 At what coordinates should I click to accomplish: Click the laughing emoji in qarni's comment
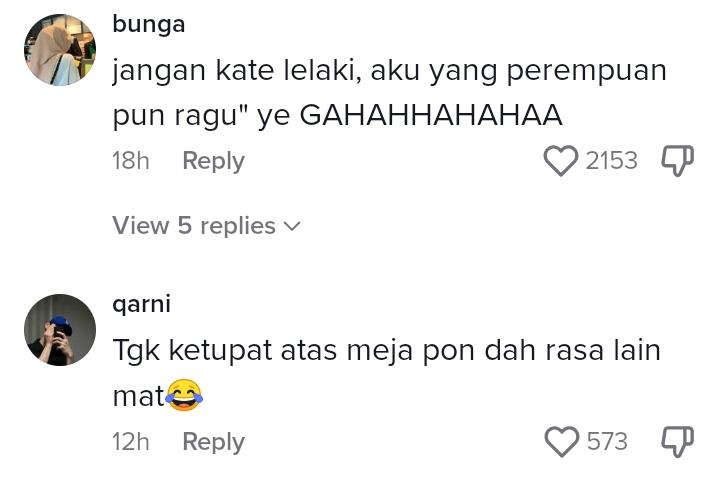[184, 397]
